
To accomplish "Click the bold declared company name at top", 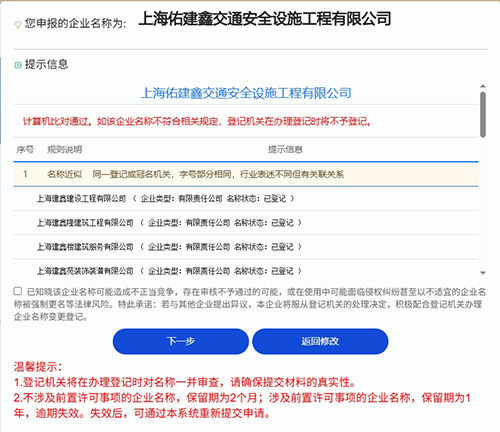I will pos(265,19).
